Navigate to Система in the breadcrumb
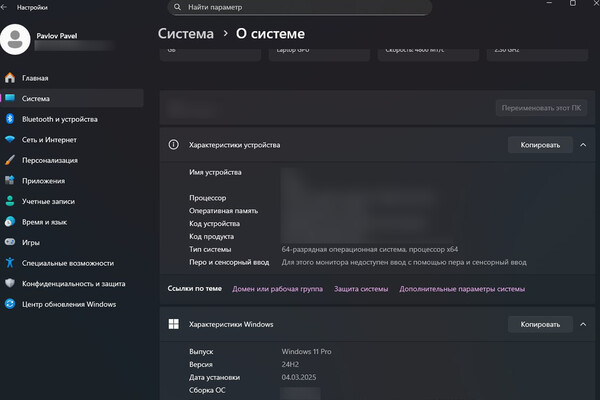This screenshot has width=600, height=400. (186, 33)
